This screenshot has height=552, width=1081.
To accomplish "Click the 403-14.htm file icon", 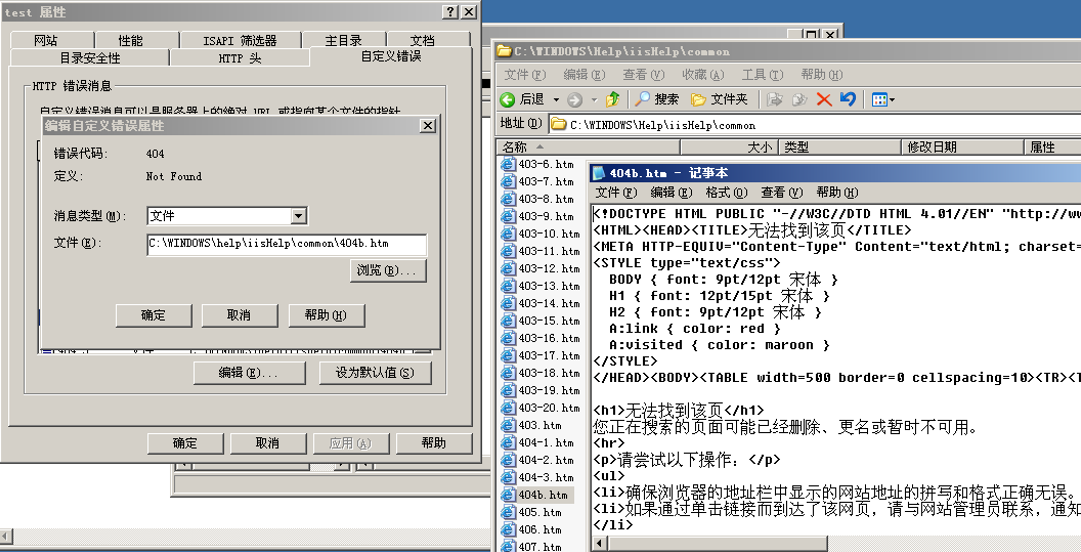I will coord(508,303).
